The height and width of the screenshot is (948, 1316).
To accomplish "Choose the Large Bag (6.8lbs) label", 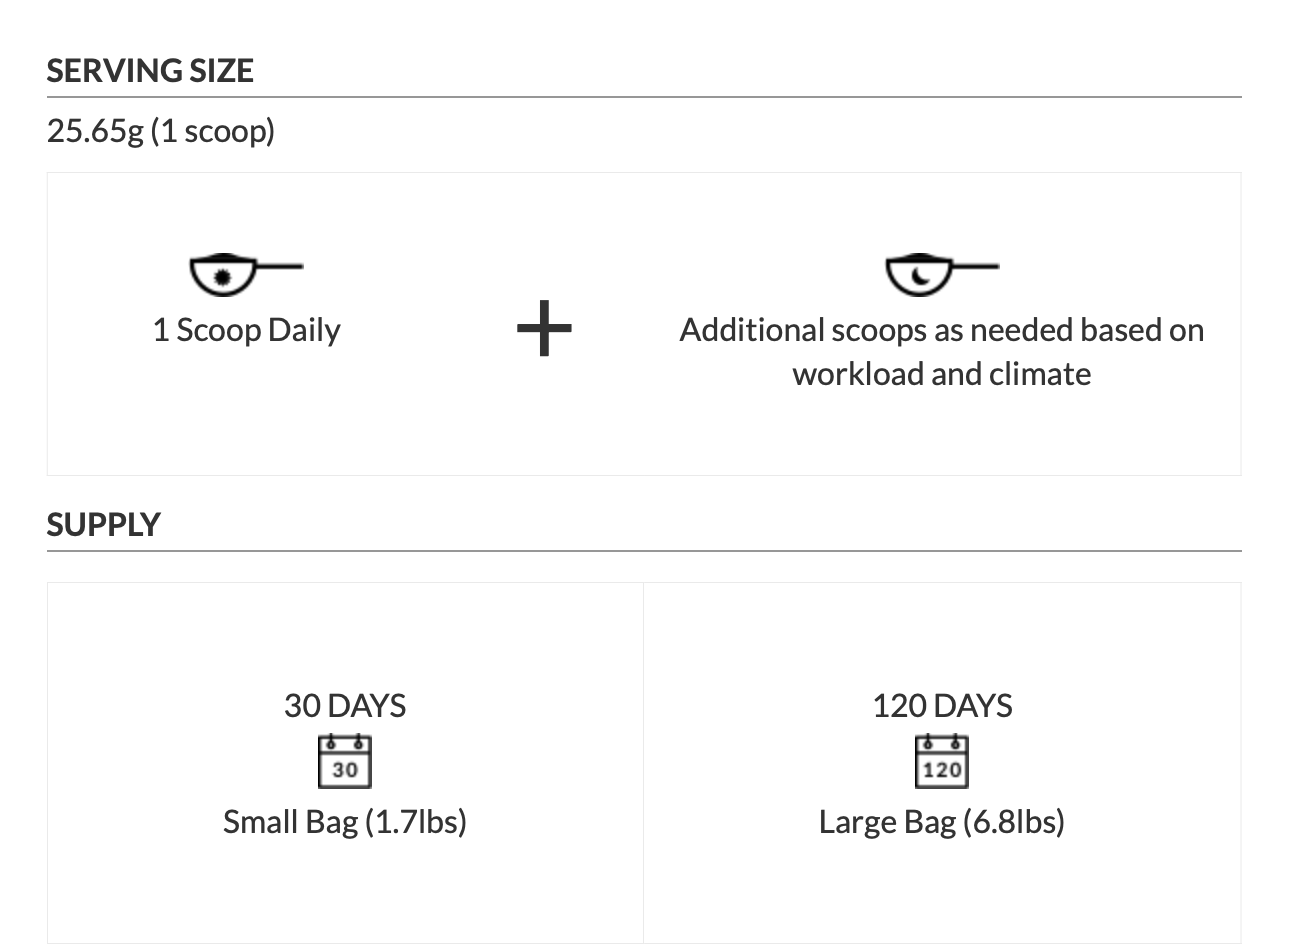I will tap(942, 822).
